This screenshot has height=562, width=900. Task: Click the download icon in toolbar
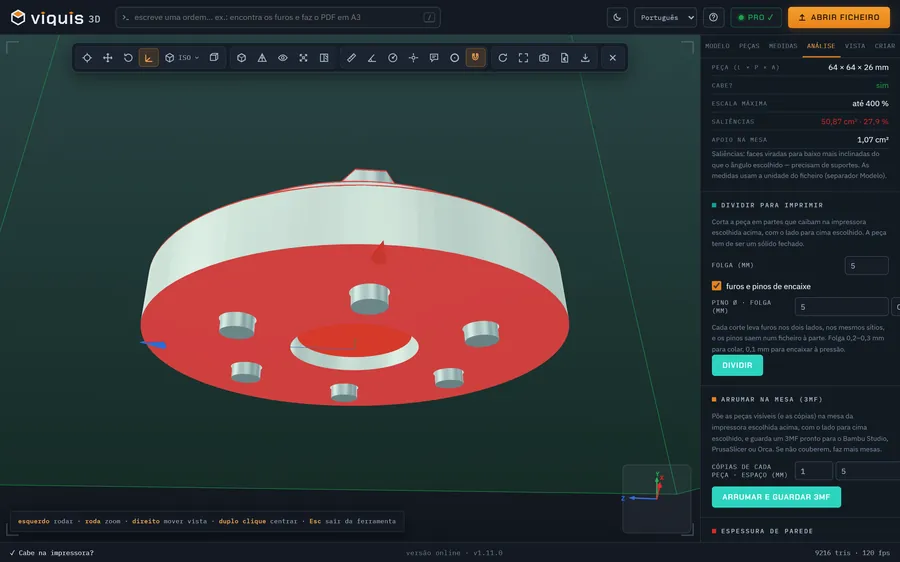click(585, 57)
